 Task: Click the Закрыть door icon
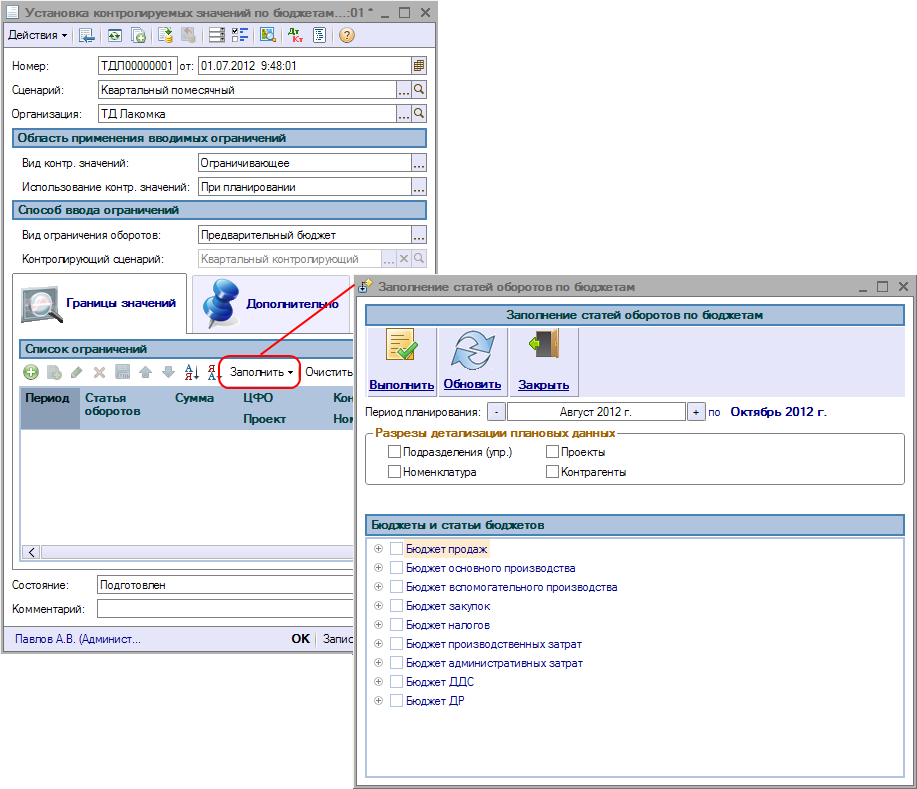point(543,359)
